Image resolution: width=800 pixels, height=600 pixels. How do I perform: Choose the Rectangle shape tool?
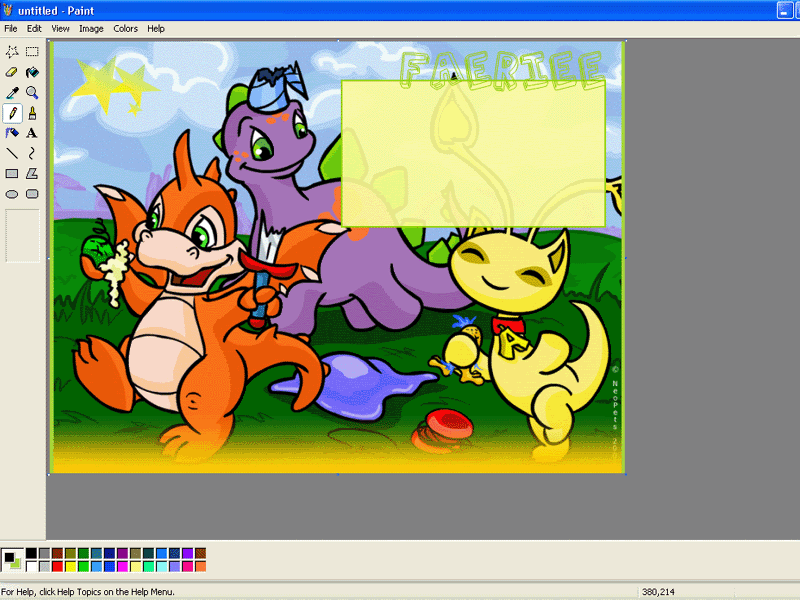[x=12, y=173]
